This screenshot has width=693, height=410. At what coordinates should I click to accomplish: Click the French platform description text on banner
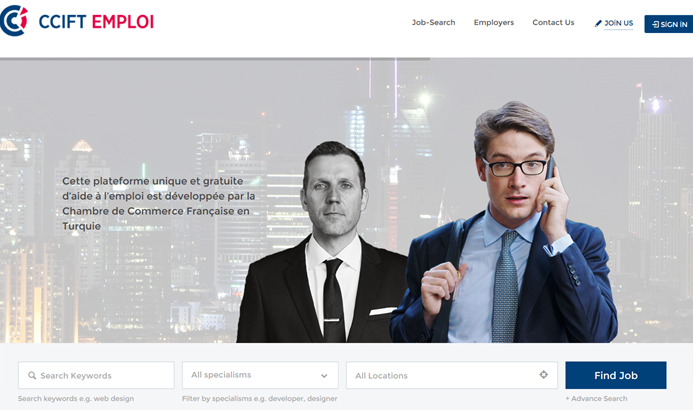pos(159,203)
